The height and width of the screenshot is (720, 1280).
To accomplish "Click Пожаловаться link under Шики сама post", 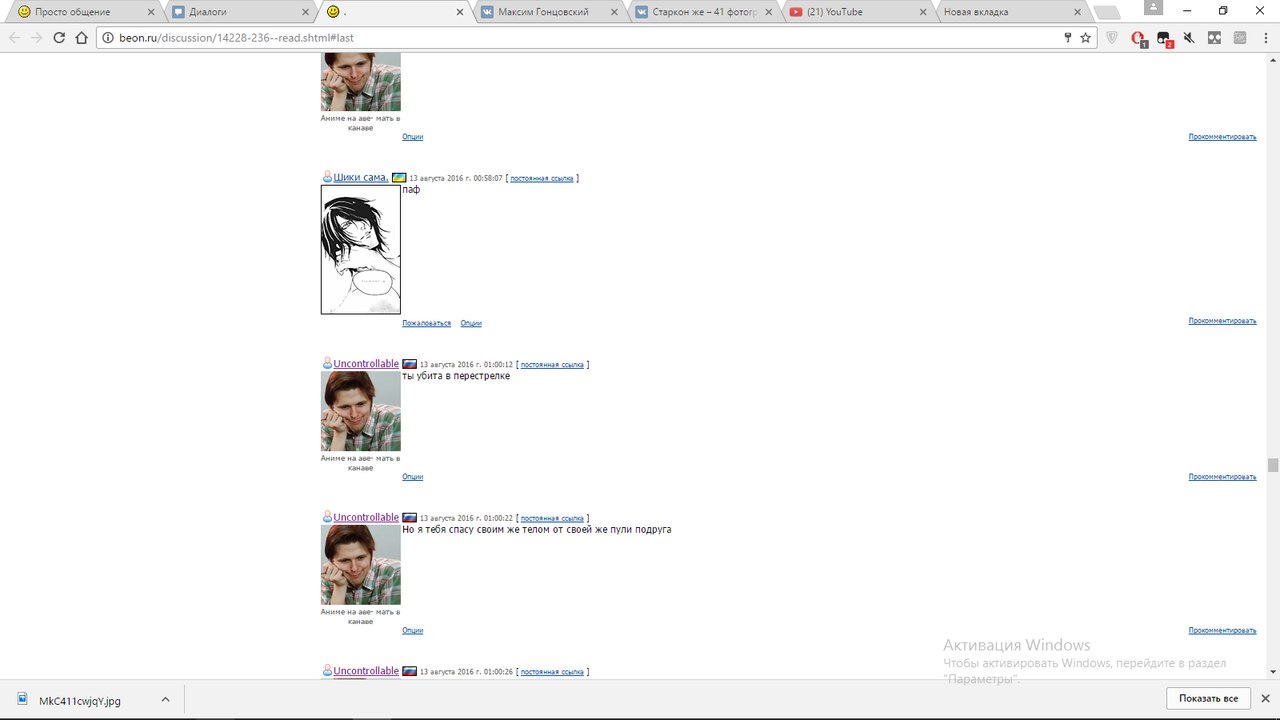I will tap(426, 323).
